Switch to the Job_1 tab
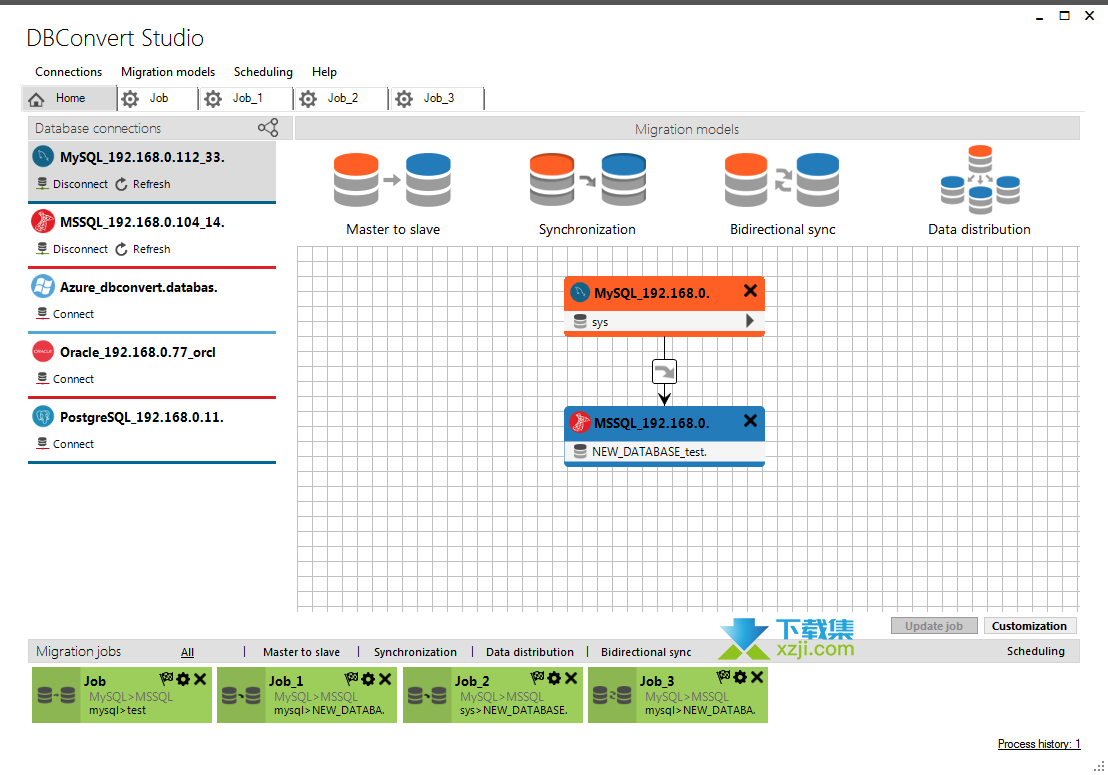Image resolution: width=1108 pixels, height=775 pixels. pyautogui.click(x=246, y=98)
